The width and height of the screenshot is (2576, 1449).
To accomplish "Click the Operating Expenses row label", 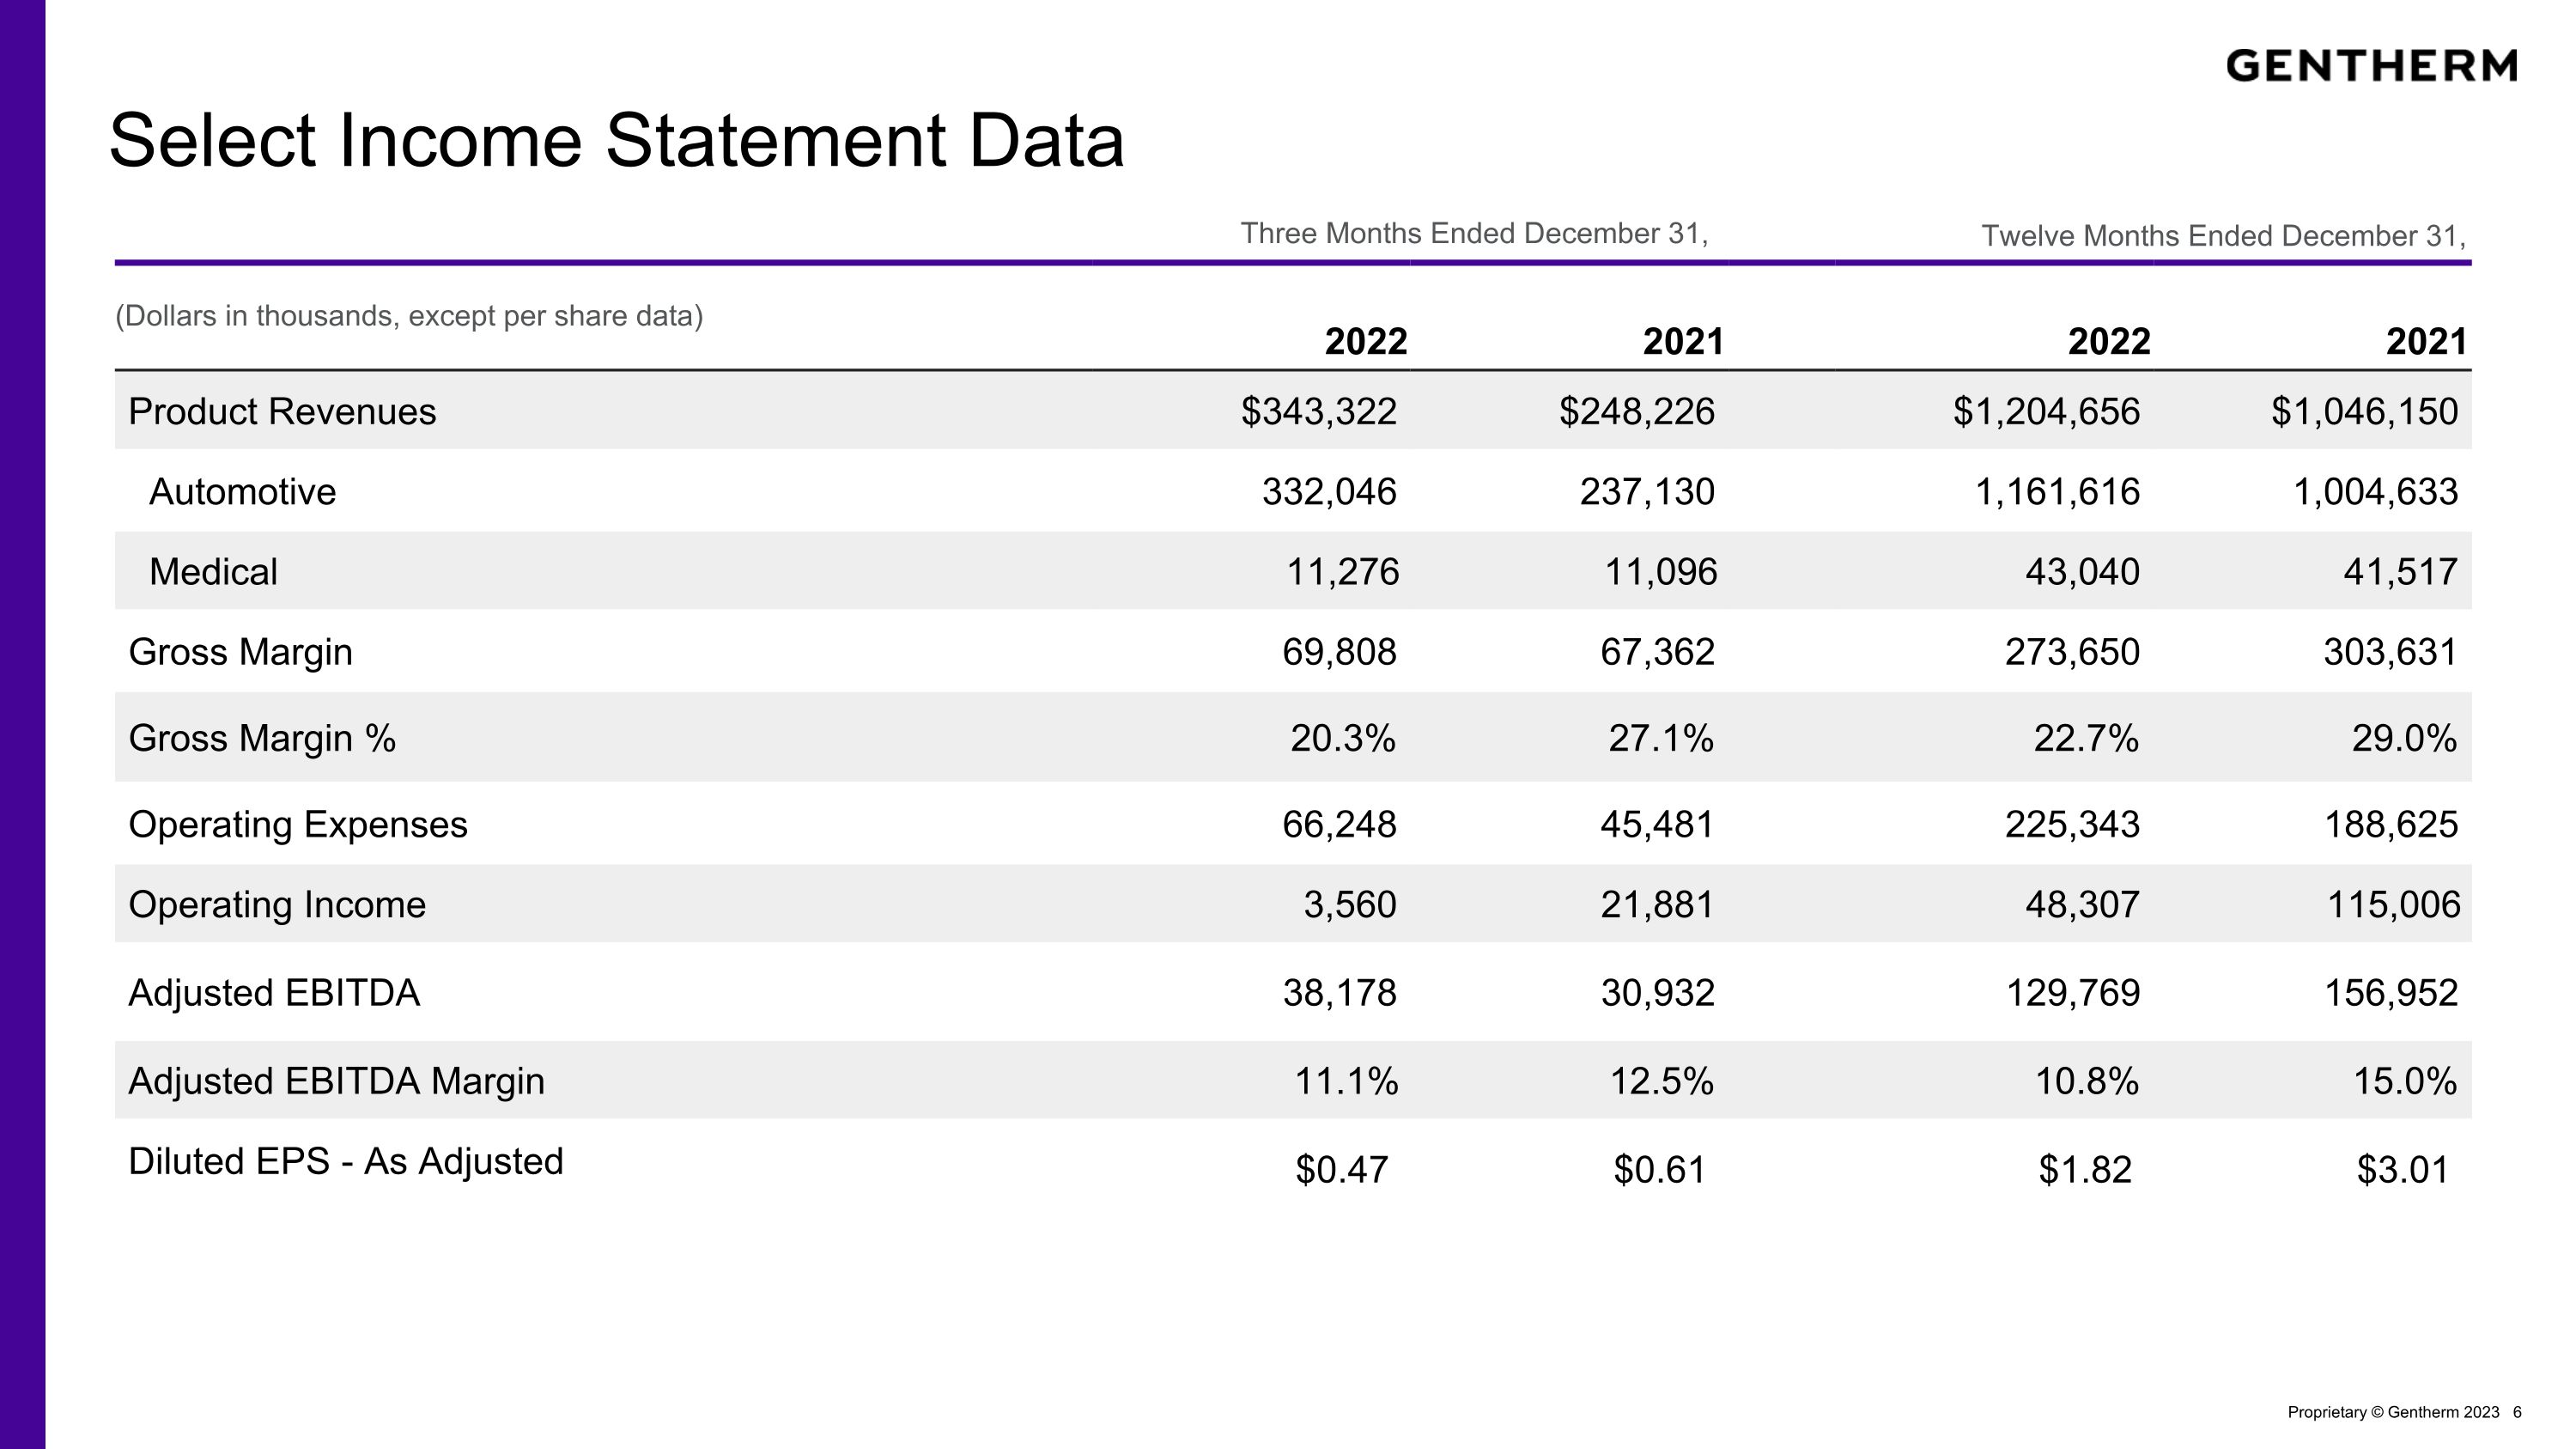I will 298,825.
